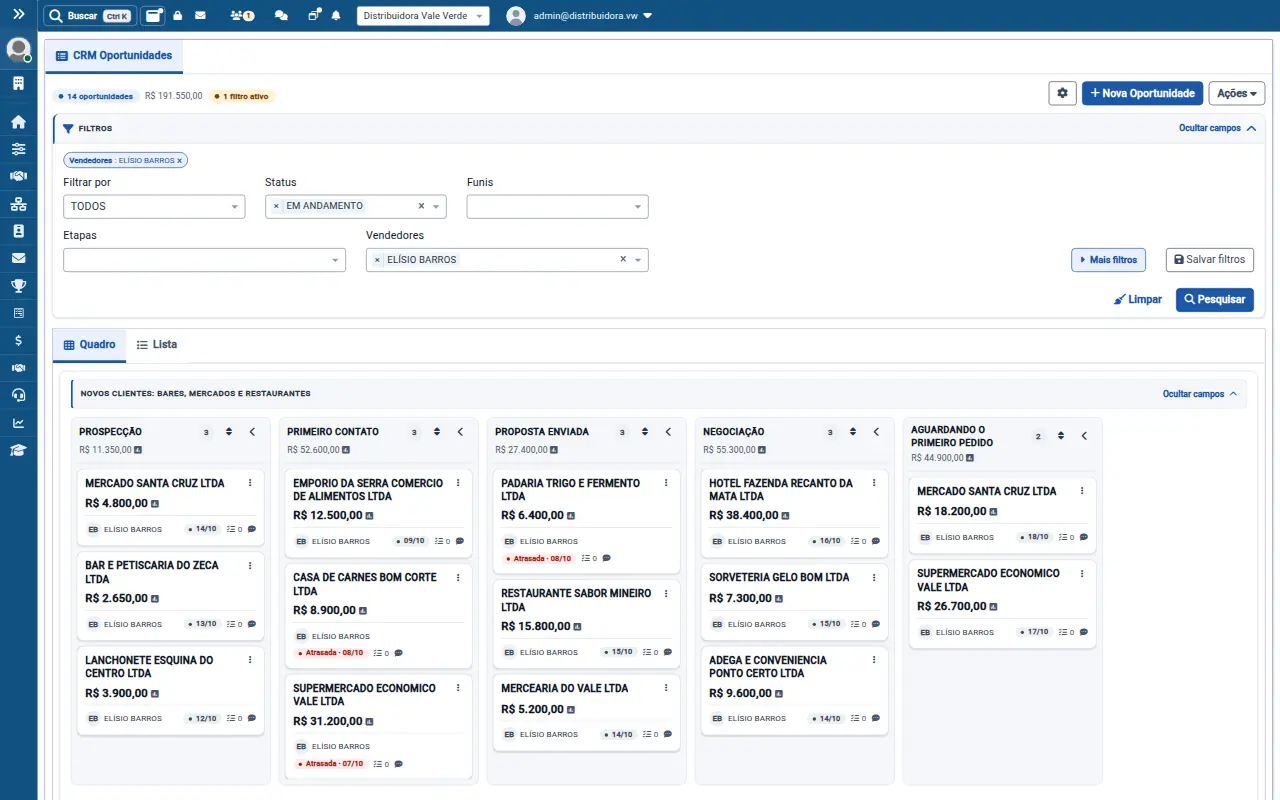1280x800 pixels.
Task: Open the Ações dropdown button
Action: pyautogui.click(x=1237, y=93)
